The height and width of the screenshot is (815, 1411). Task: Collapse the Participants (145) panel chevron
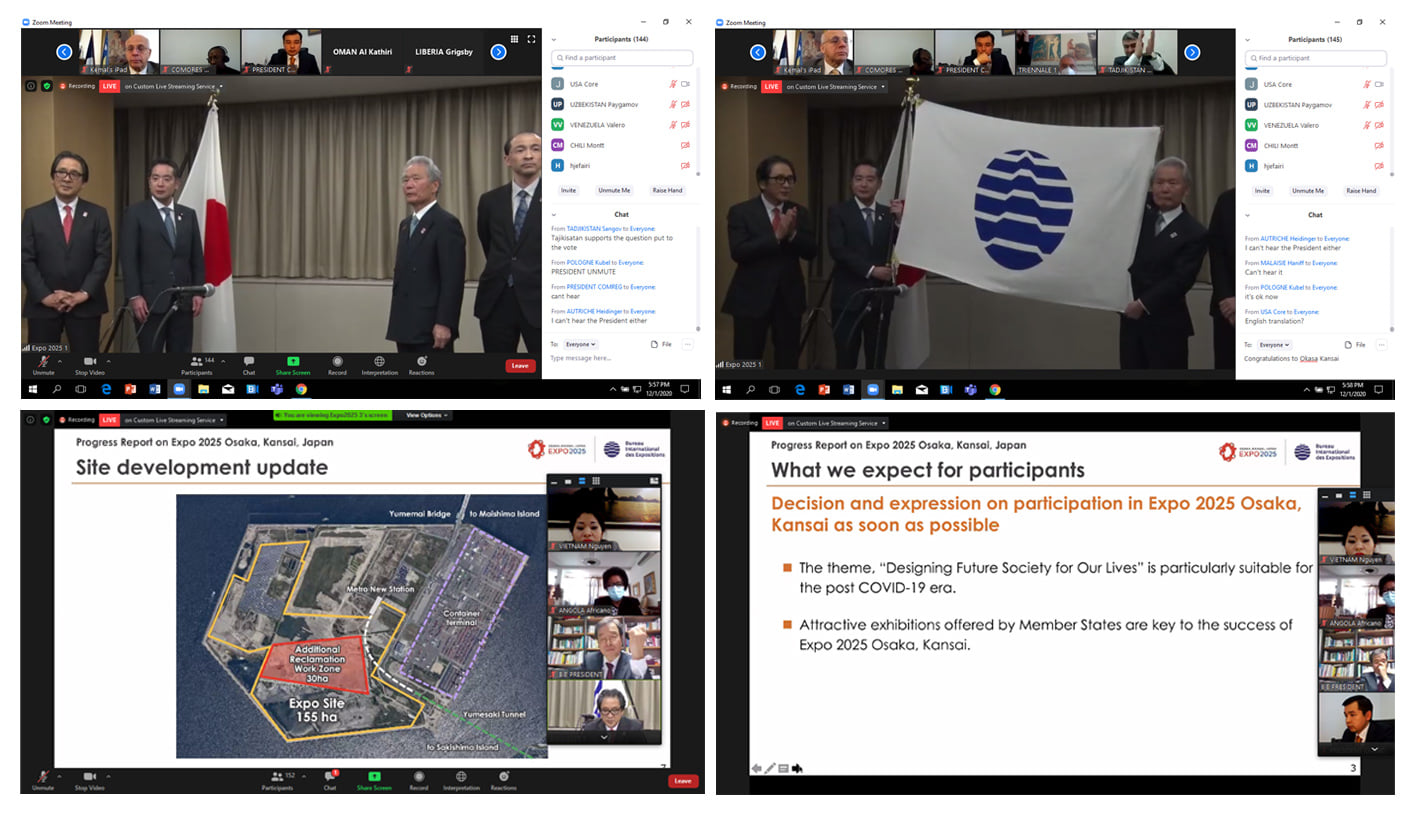point(1246,39)
